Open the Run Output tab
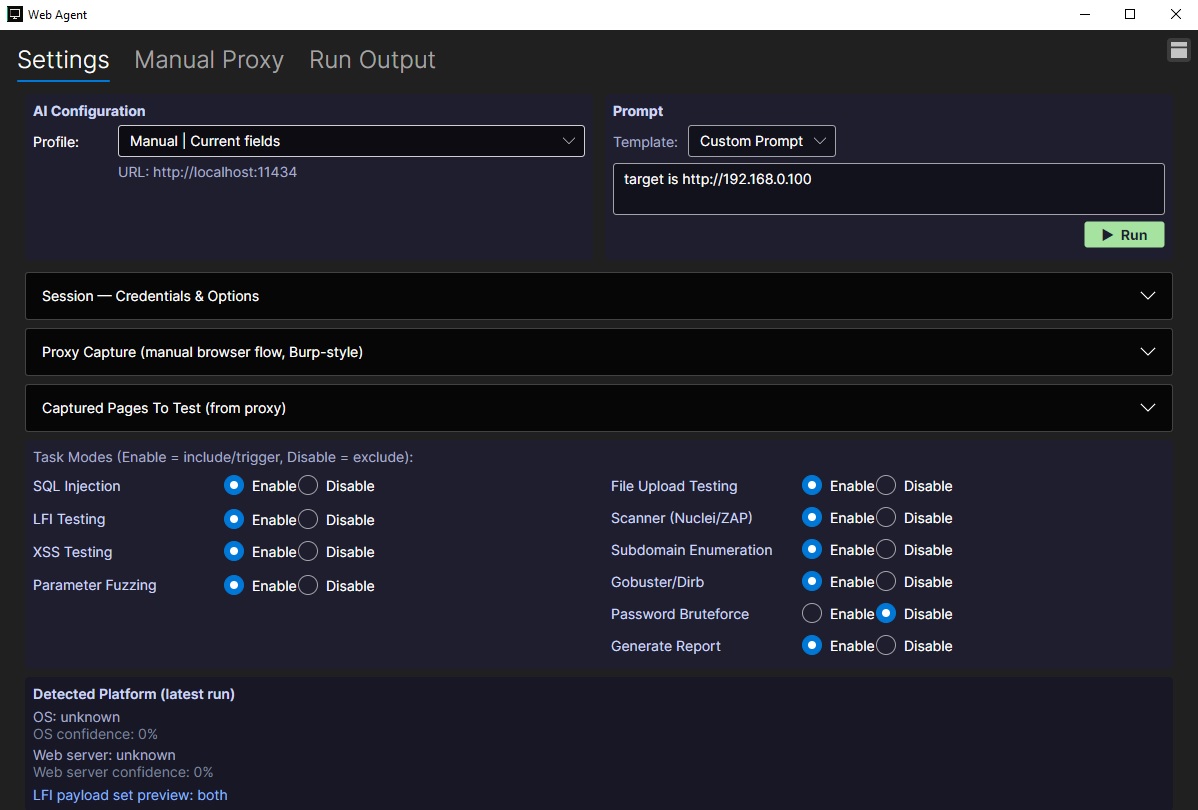The width and height of the screenshot is (1198, 810). click(372, 60)
